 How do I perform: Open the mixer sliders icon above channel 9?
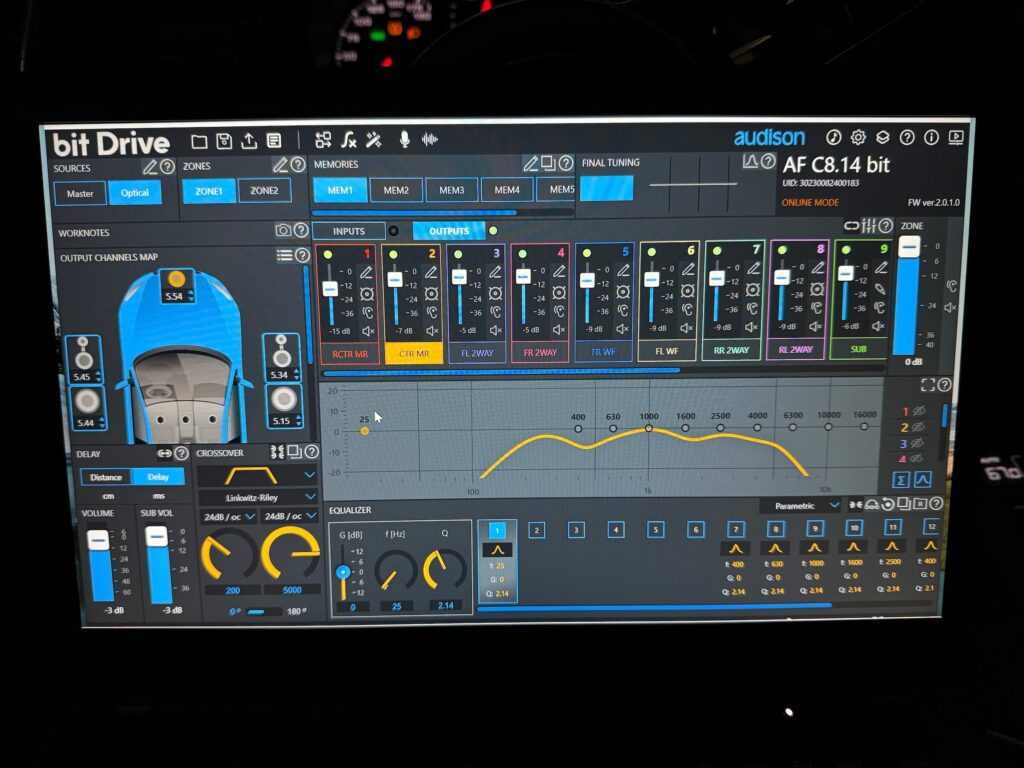click(868, 226)
